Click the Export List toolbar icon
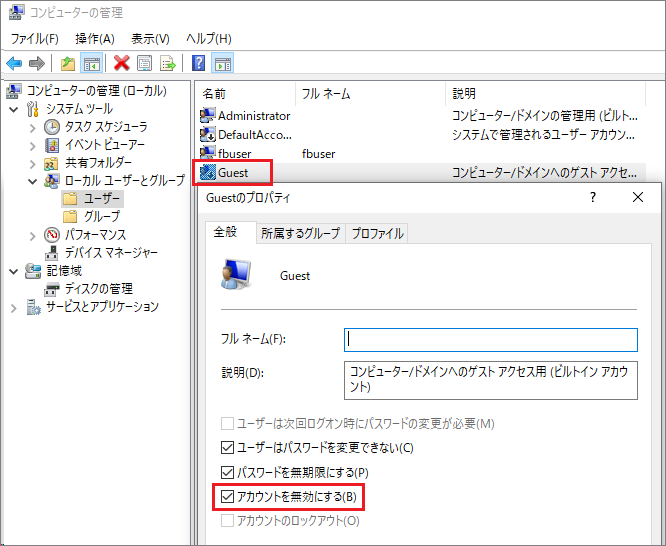Viewport: 666px width, 546px height. click(168, 64)
